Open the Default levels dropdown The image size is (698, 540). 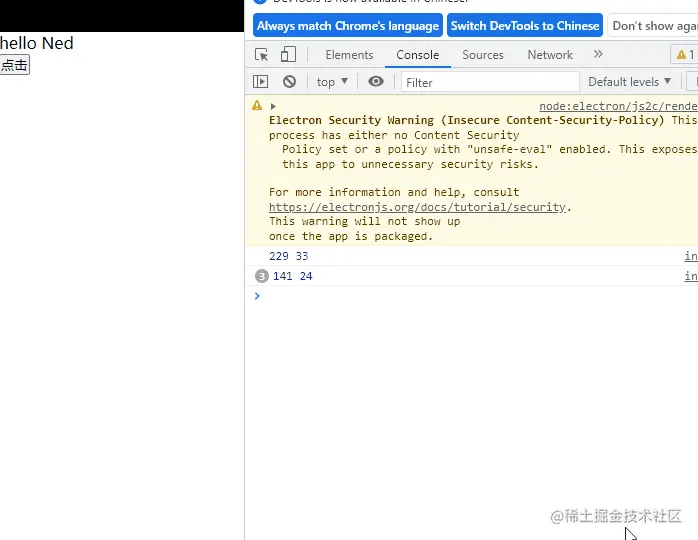pyautogui.click(x=629, y=82)
